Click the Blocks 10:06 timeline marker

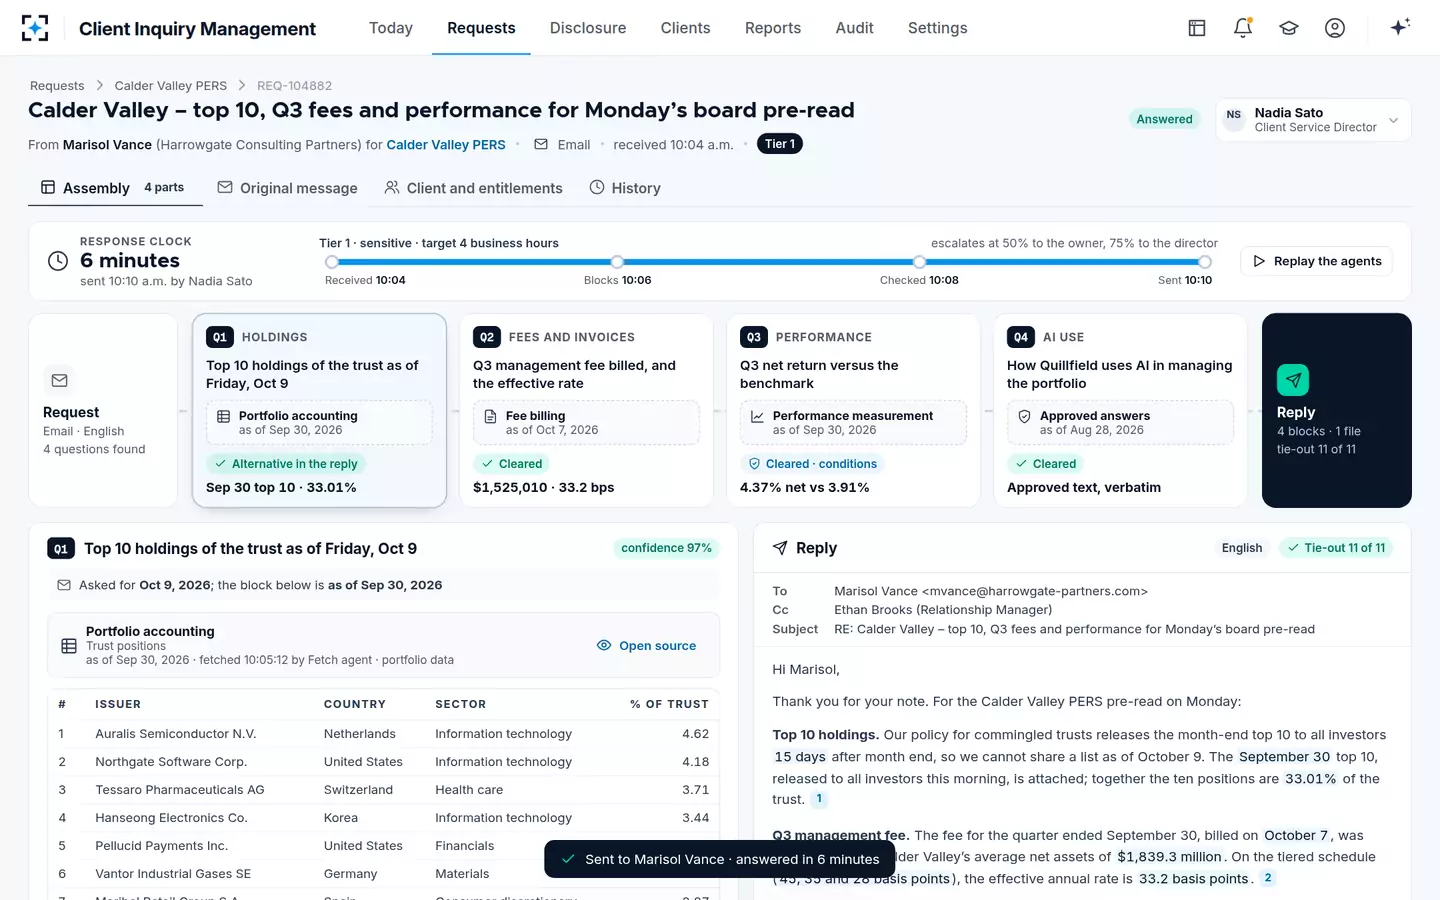[617, 262]
